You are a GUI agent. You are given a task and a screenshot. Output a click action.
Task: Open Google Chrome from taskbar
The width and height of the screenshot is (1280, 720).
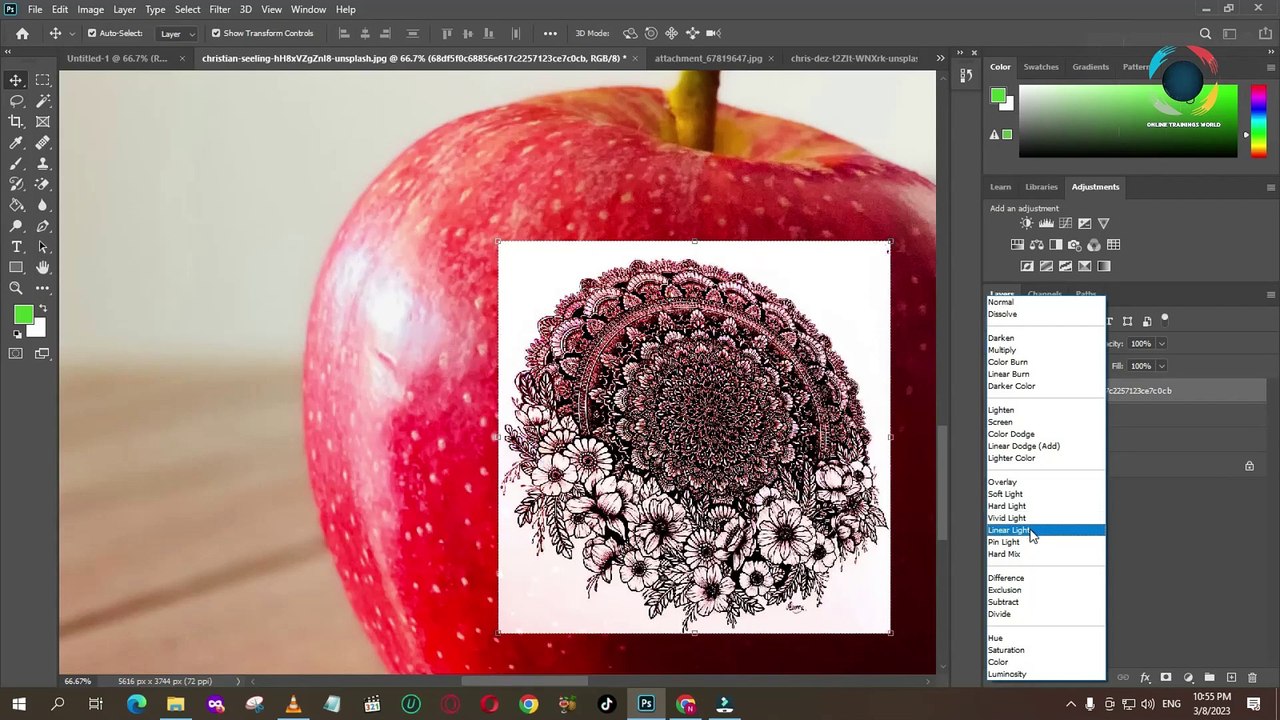coord(528,705)
